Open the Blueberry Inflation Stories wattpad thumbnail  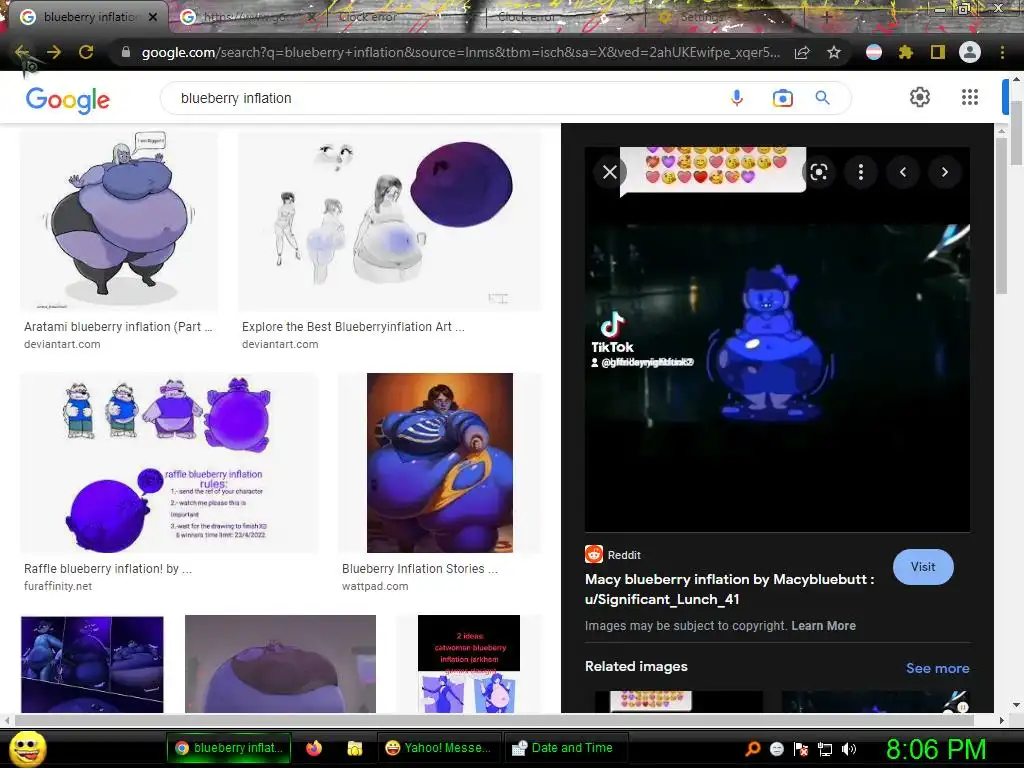point(440,463)
